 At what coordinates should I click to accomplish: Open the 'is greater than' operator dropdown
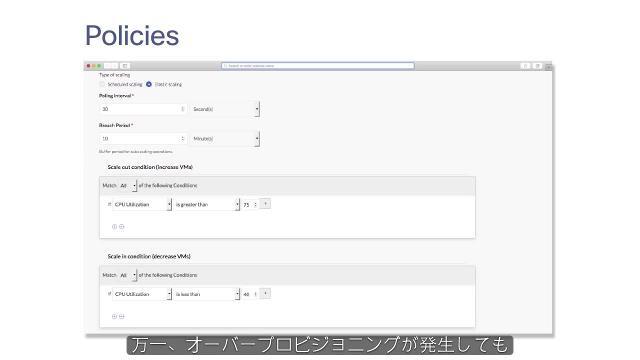(207, 204)
